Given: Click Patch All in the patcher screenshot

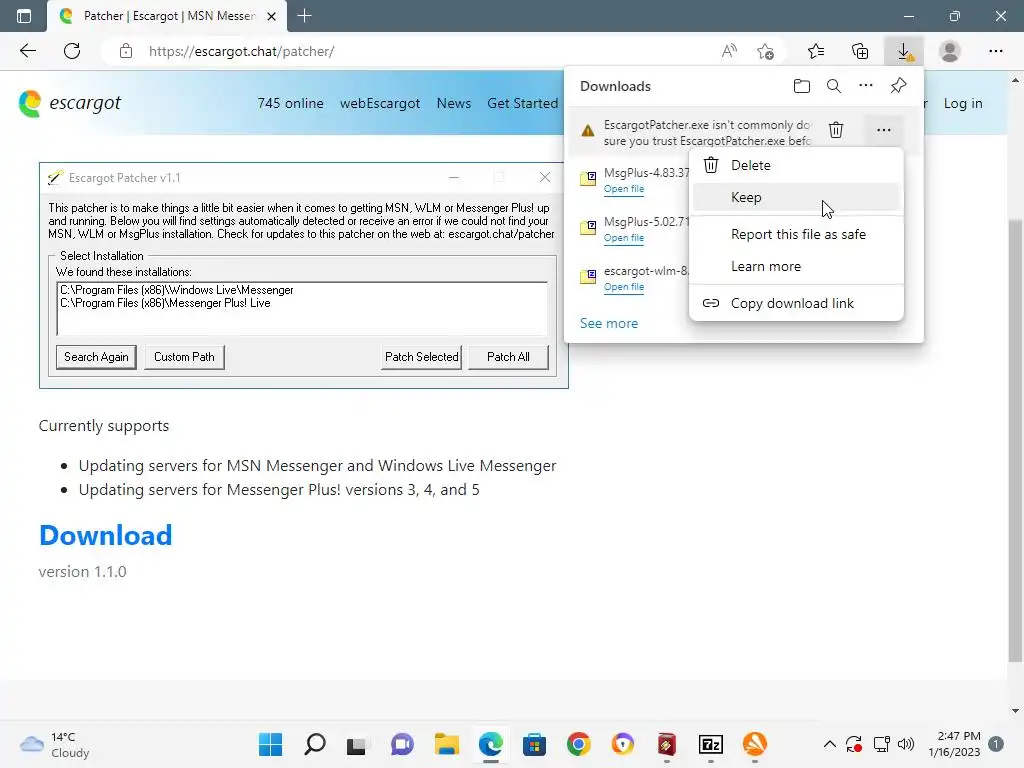Looking at the screenshot, I should pyautogui.click(x=508, y=357).
